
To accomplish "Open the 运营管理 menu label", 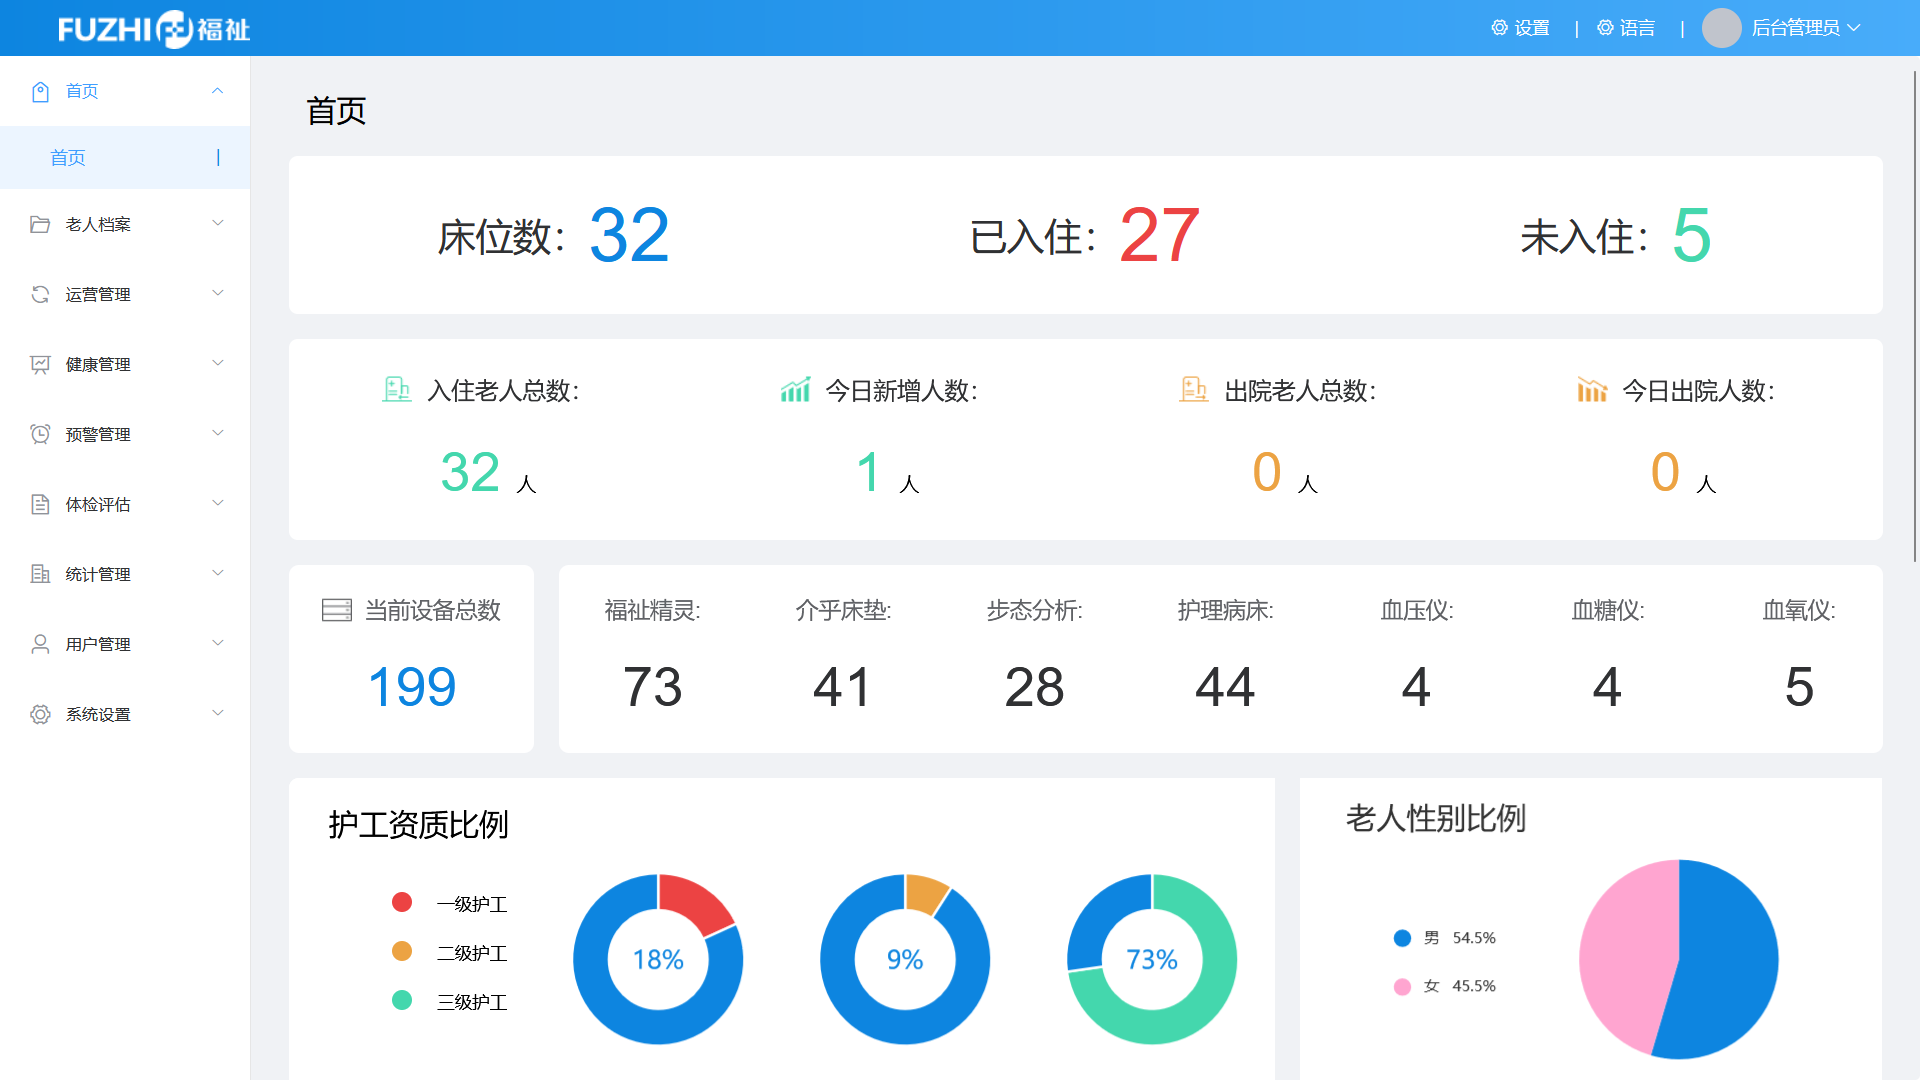I will 98,294.
